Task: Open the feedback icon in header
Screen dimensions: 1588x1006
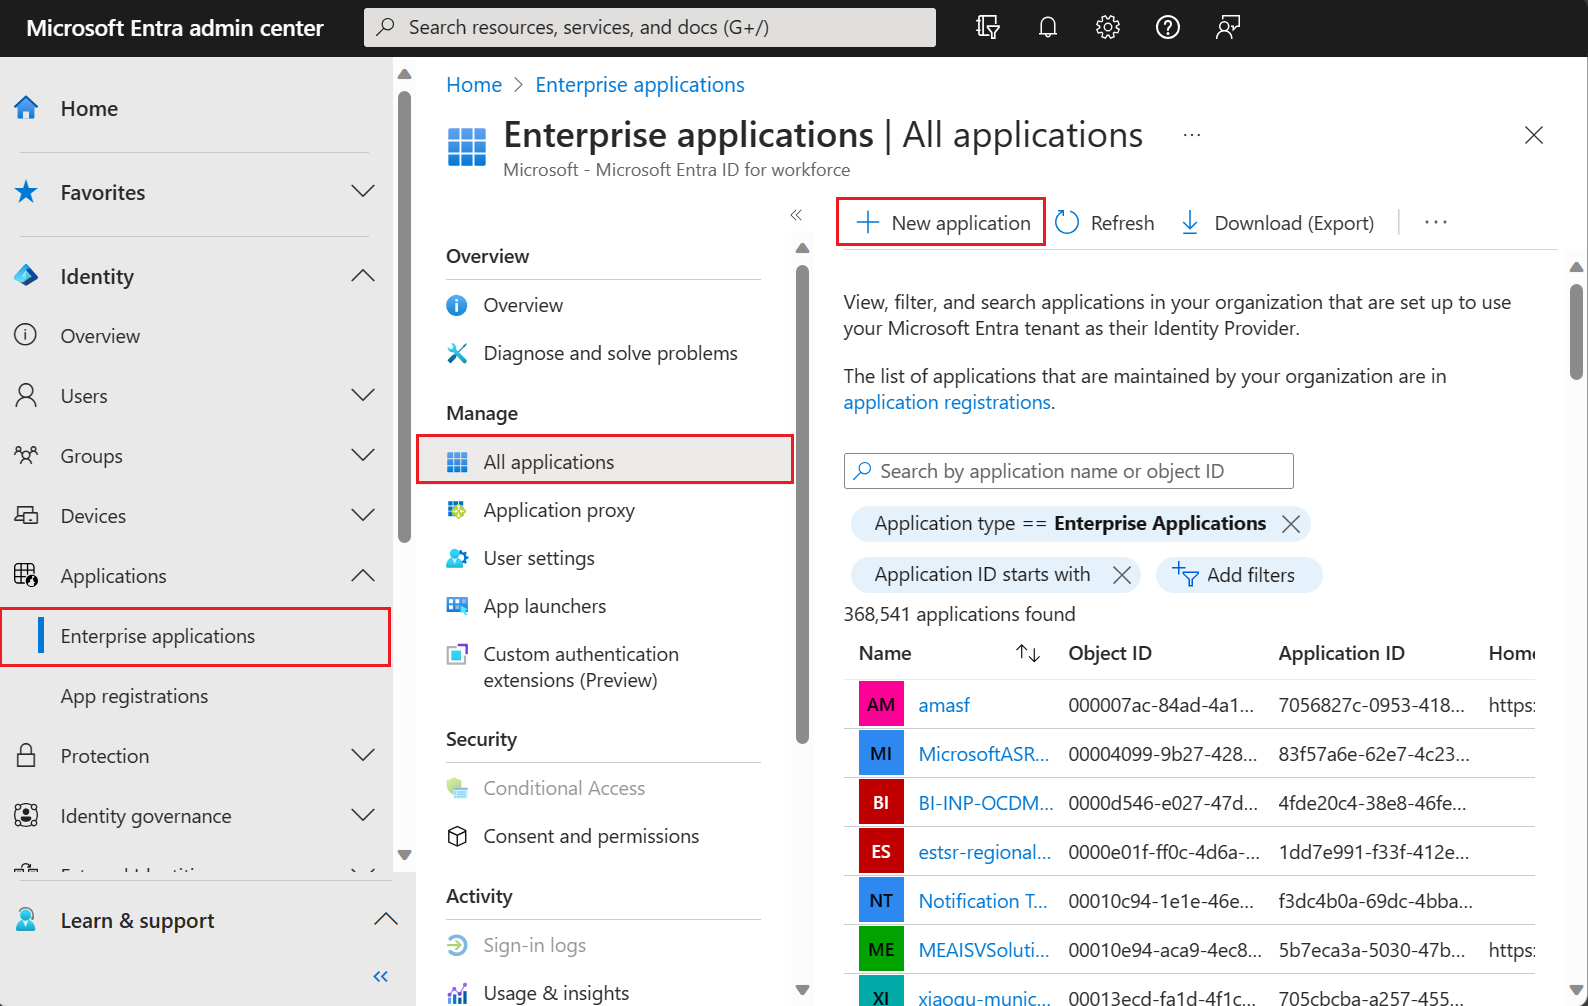Action: point(1228,27)
